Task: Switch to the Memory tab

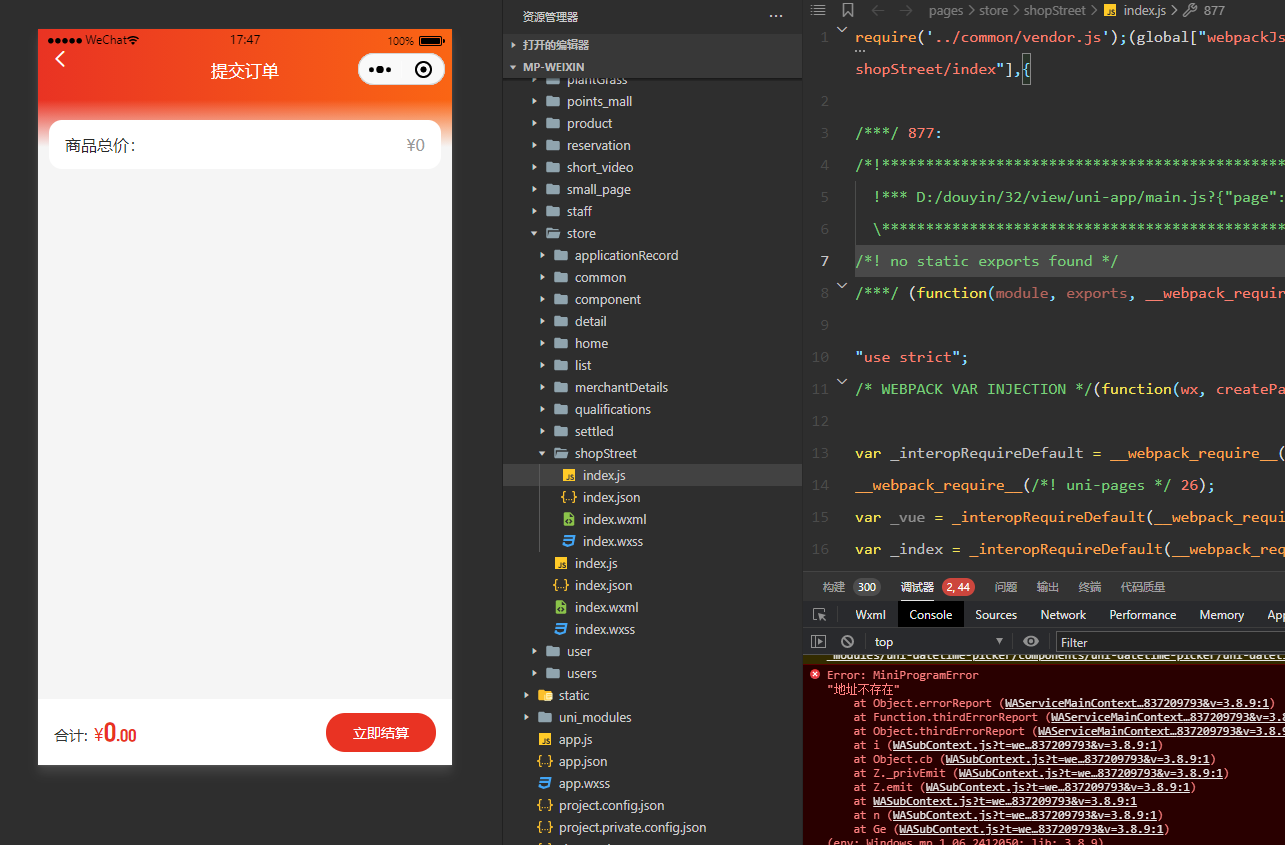Action: pos(1221,615)
